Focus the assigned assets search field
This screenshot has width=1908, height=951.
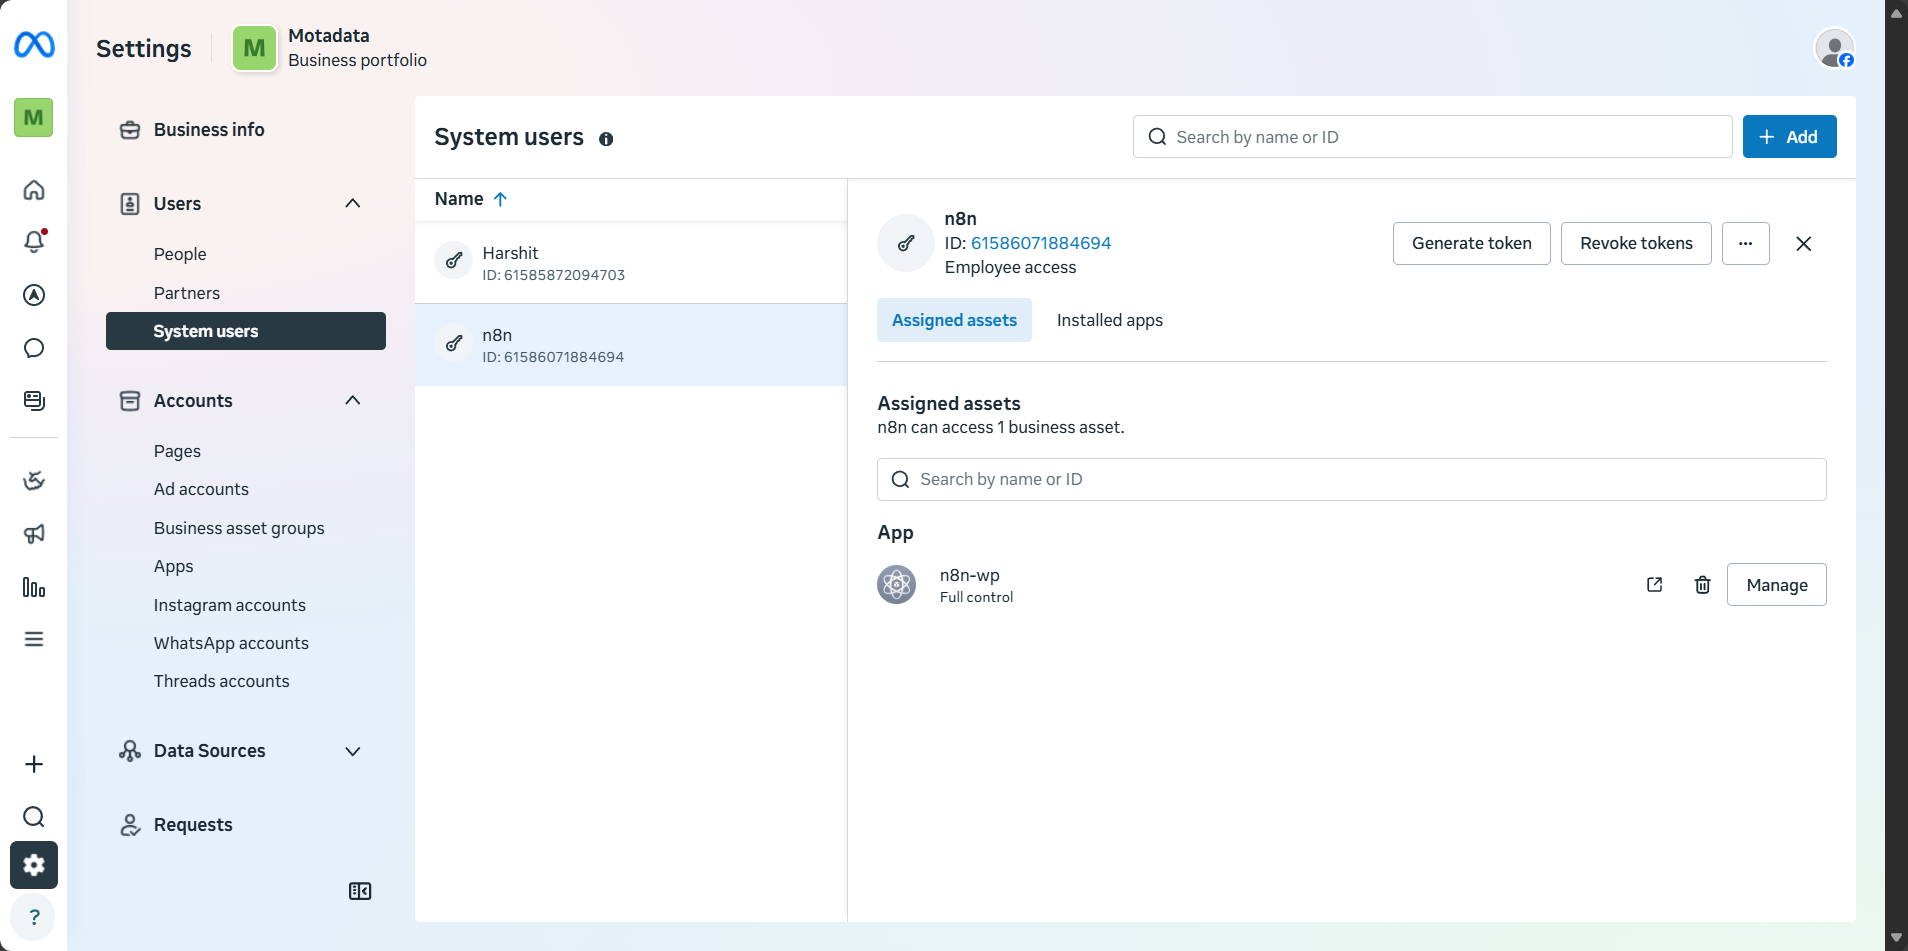[1352, 480]
